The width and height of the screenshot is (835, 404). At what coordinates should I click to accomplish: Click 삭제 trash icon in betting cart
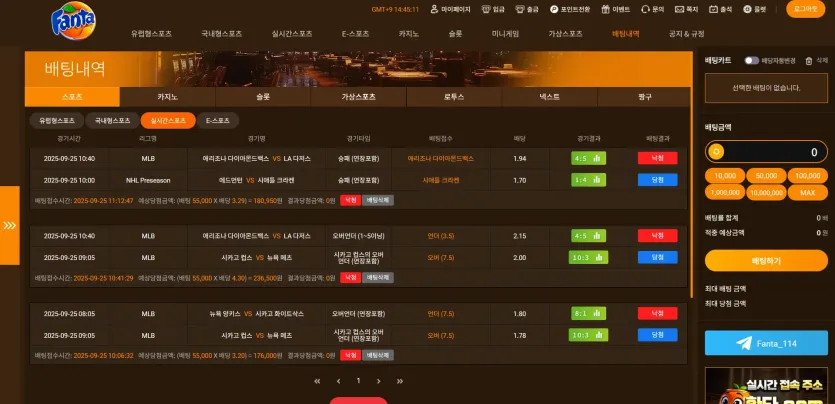(x=809, y=61)
